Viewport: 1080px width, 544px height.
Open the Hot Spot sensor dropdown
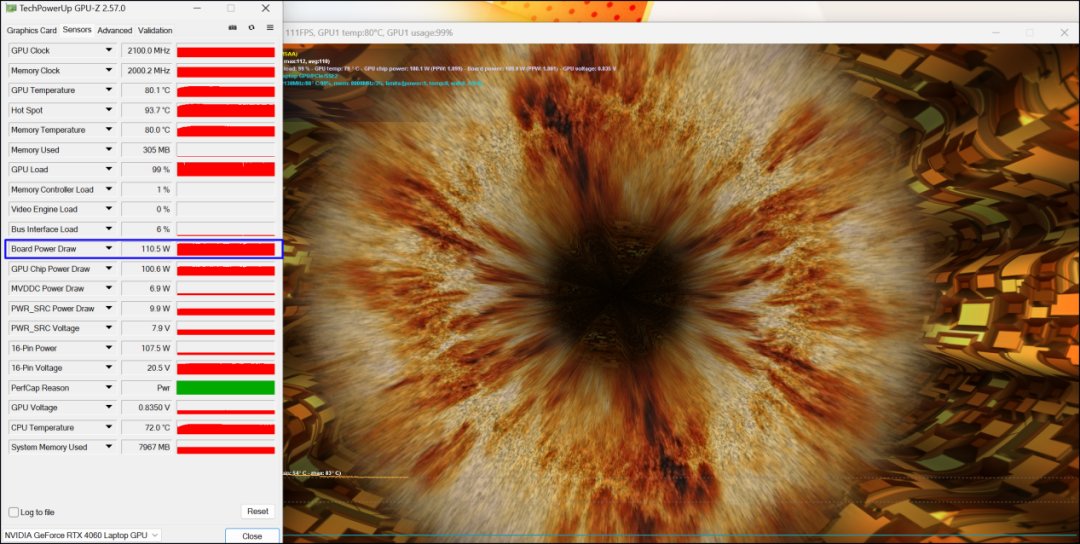click(109, 110)
